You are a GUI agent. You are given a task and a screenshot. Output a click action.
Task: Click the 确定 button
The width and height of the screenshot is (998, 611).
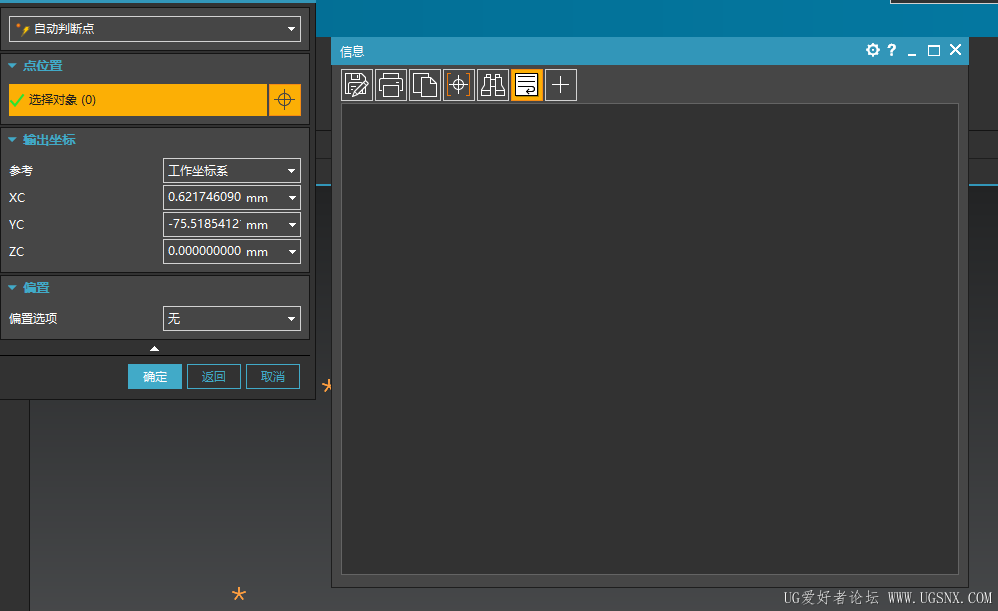tap(155, 377)
